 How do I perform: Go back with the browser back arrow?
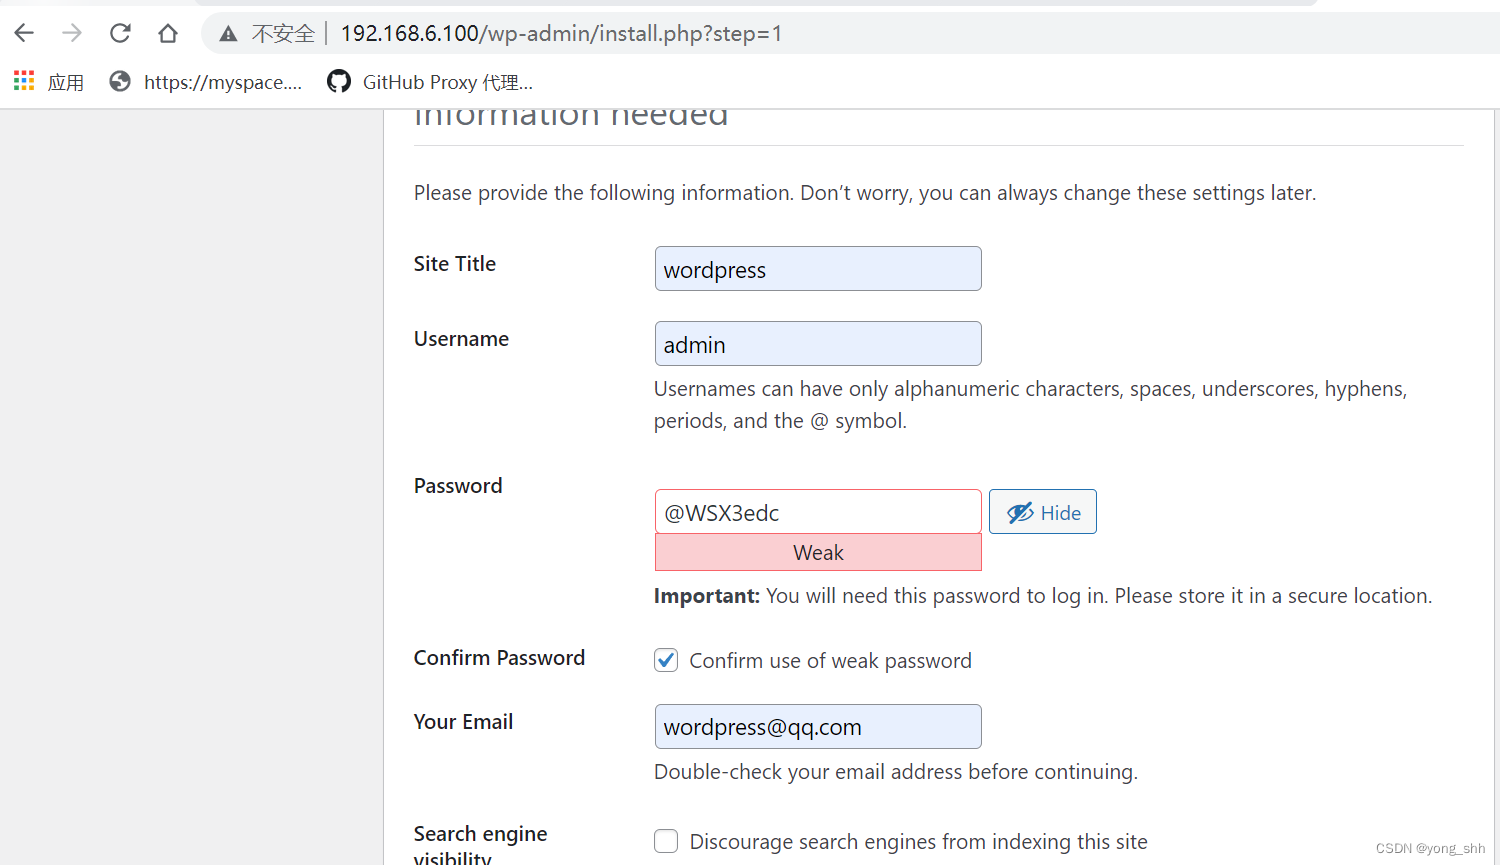pyautogui.click(x=24, y=33)
